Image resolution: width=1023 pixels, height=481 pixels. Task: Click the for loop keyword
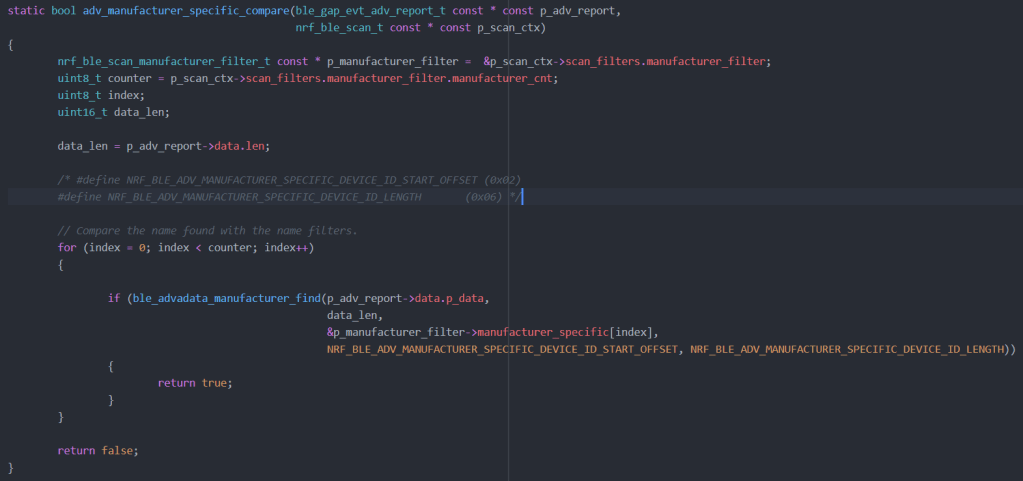[x=67, y=248]
